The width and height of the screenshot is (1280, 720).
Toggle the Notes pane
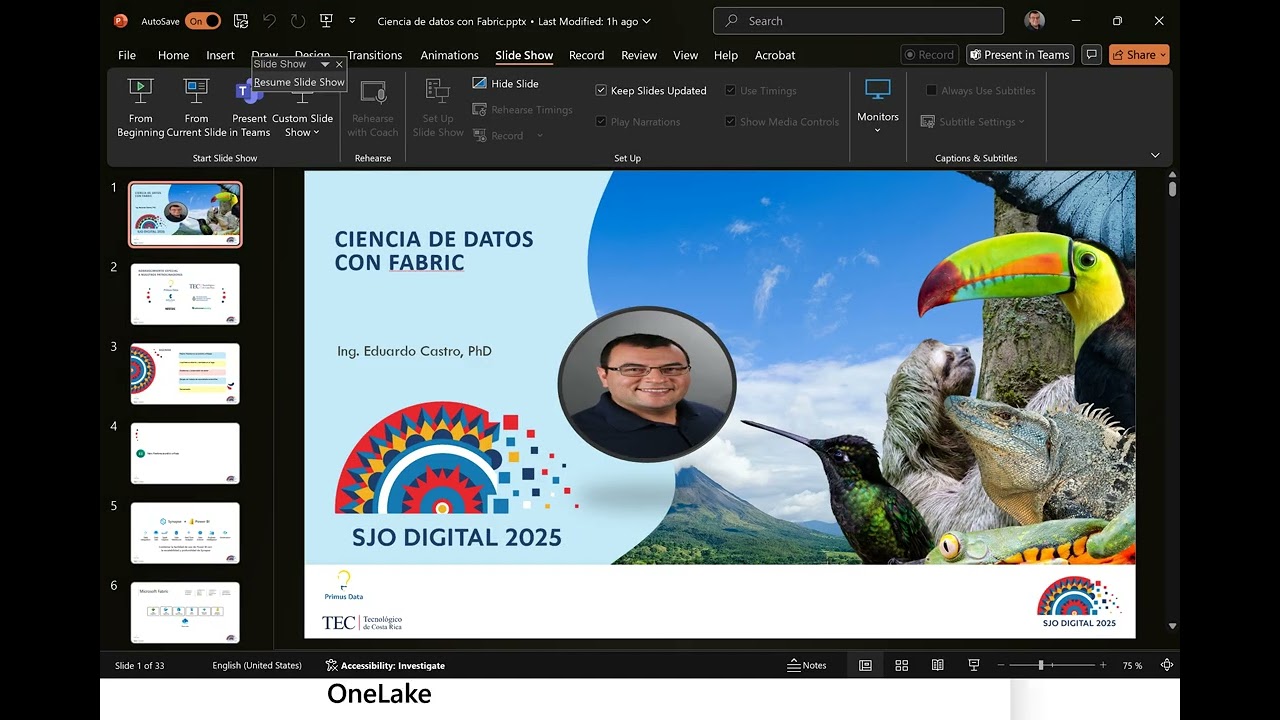pos(807,665)
